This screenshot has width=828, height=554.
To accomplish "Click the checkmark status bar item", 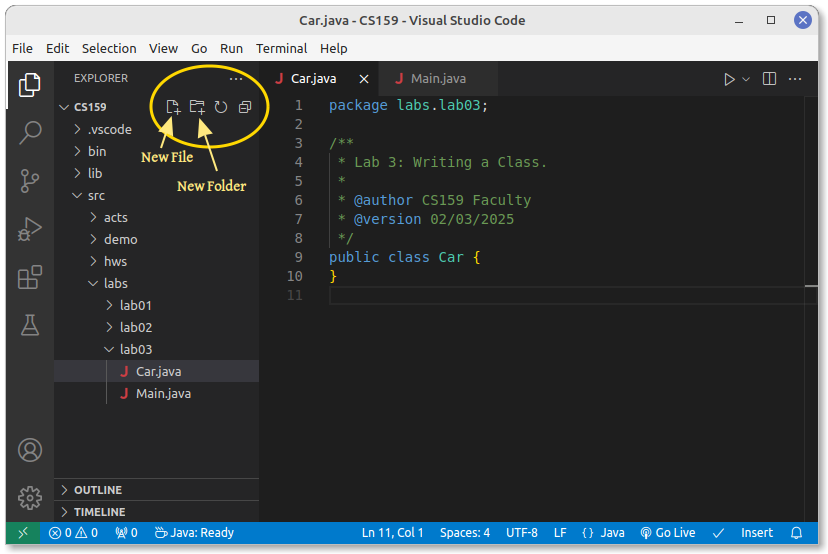I will [718, 533].
